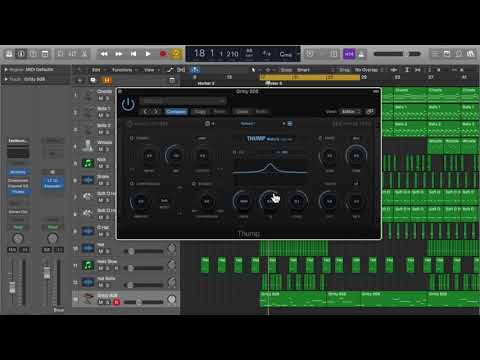Screen dimensions: 480x360
Task: Adjust the Grimy 808 track volume slider
Action: (x=144, y=302)
